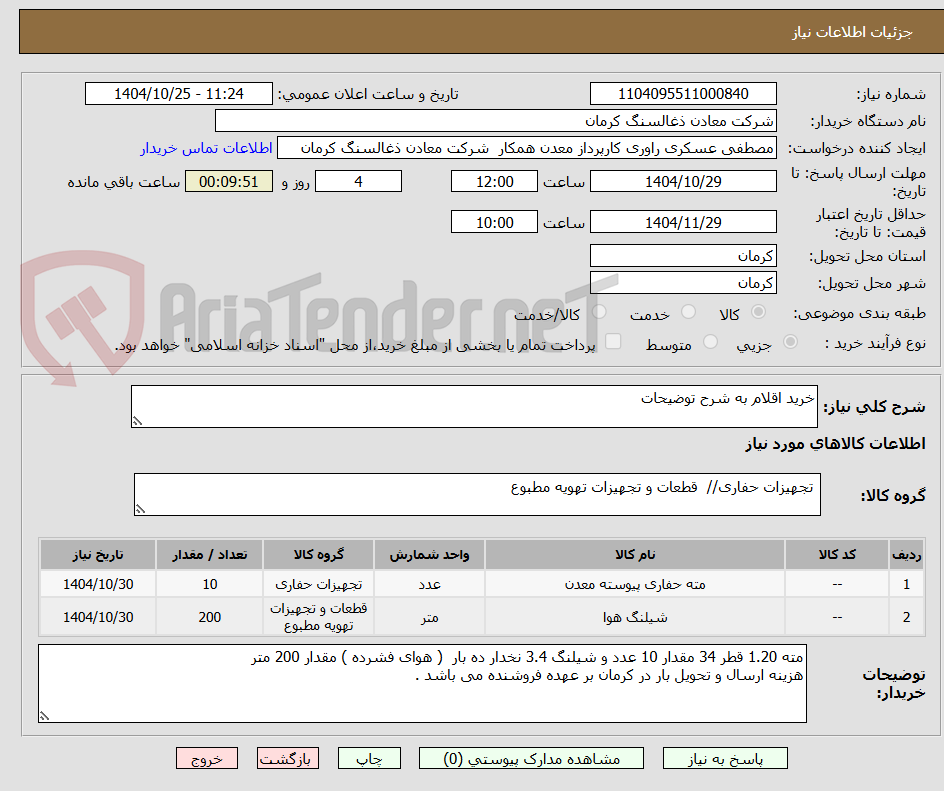The width and height of the screenshot is (944, 791).
Task: Click the شهر محل تحویل field
Action: [x=683, y=282]
